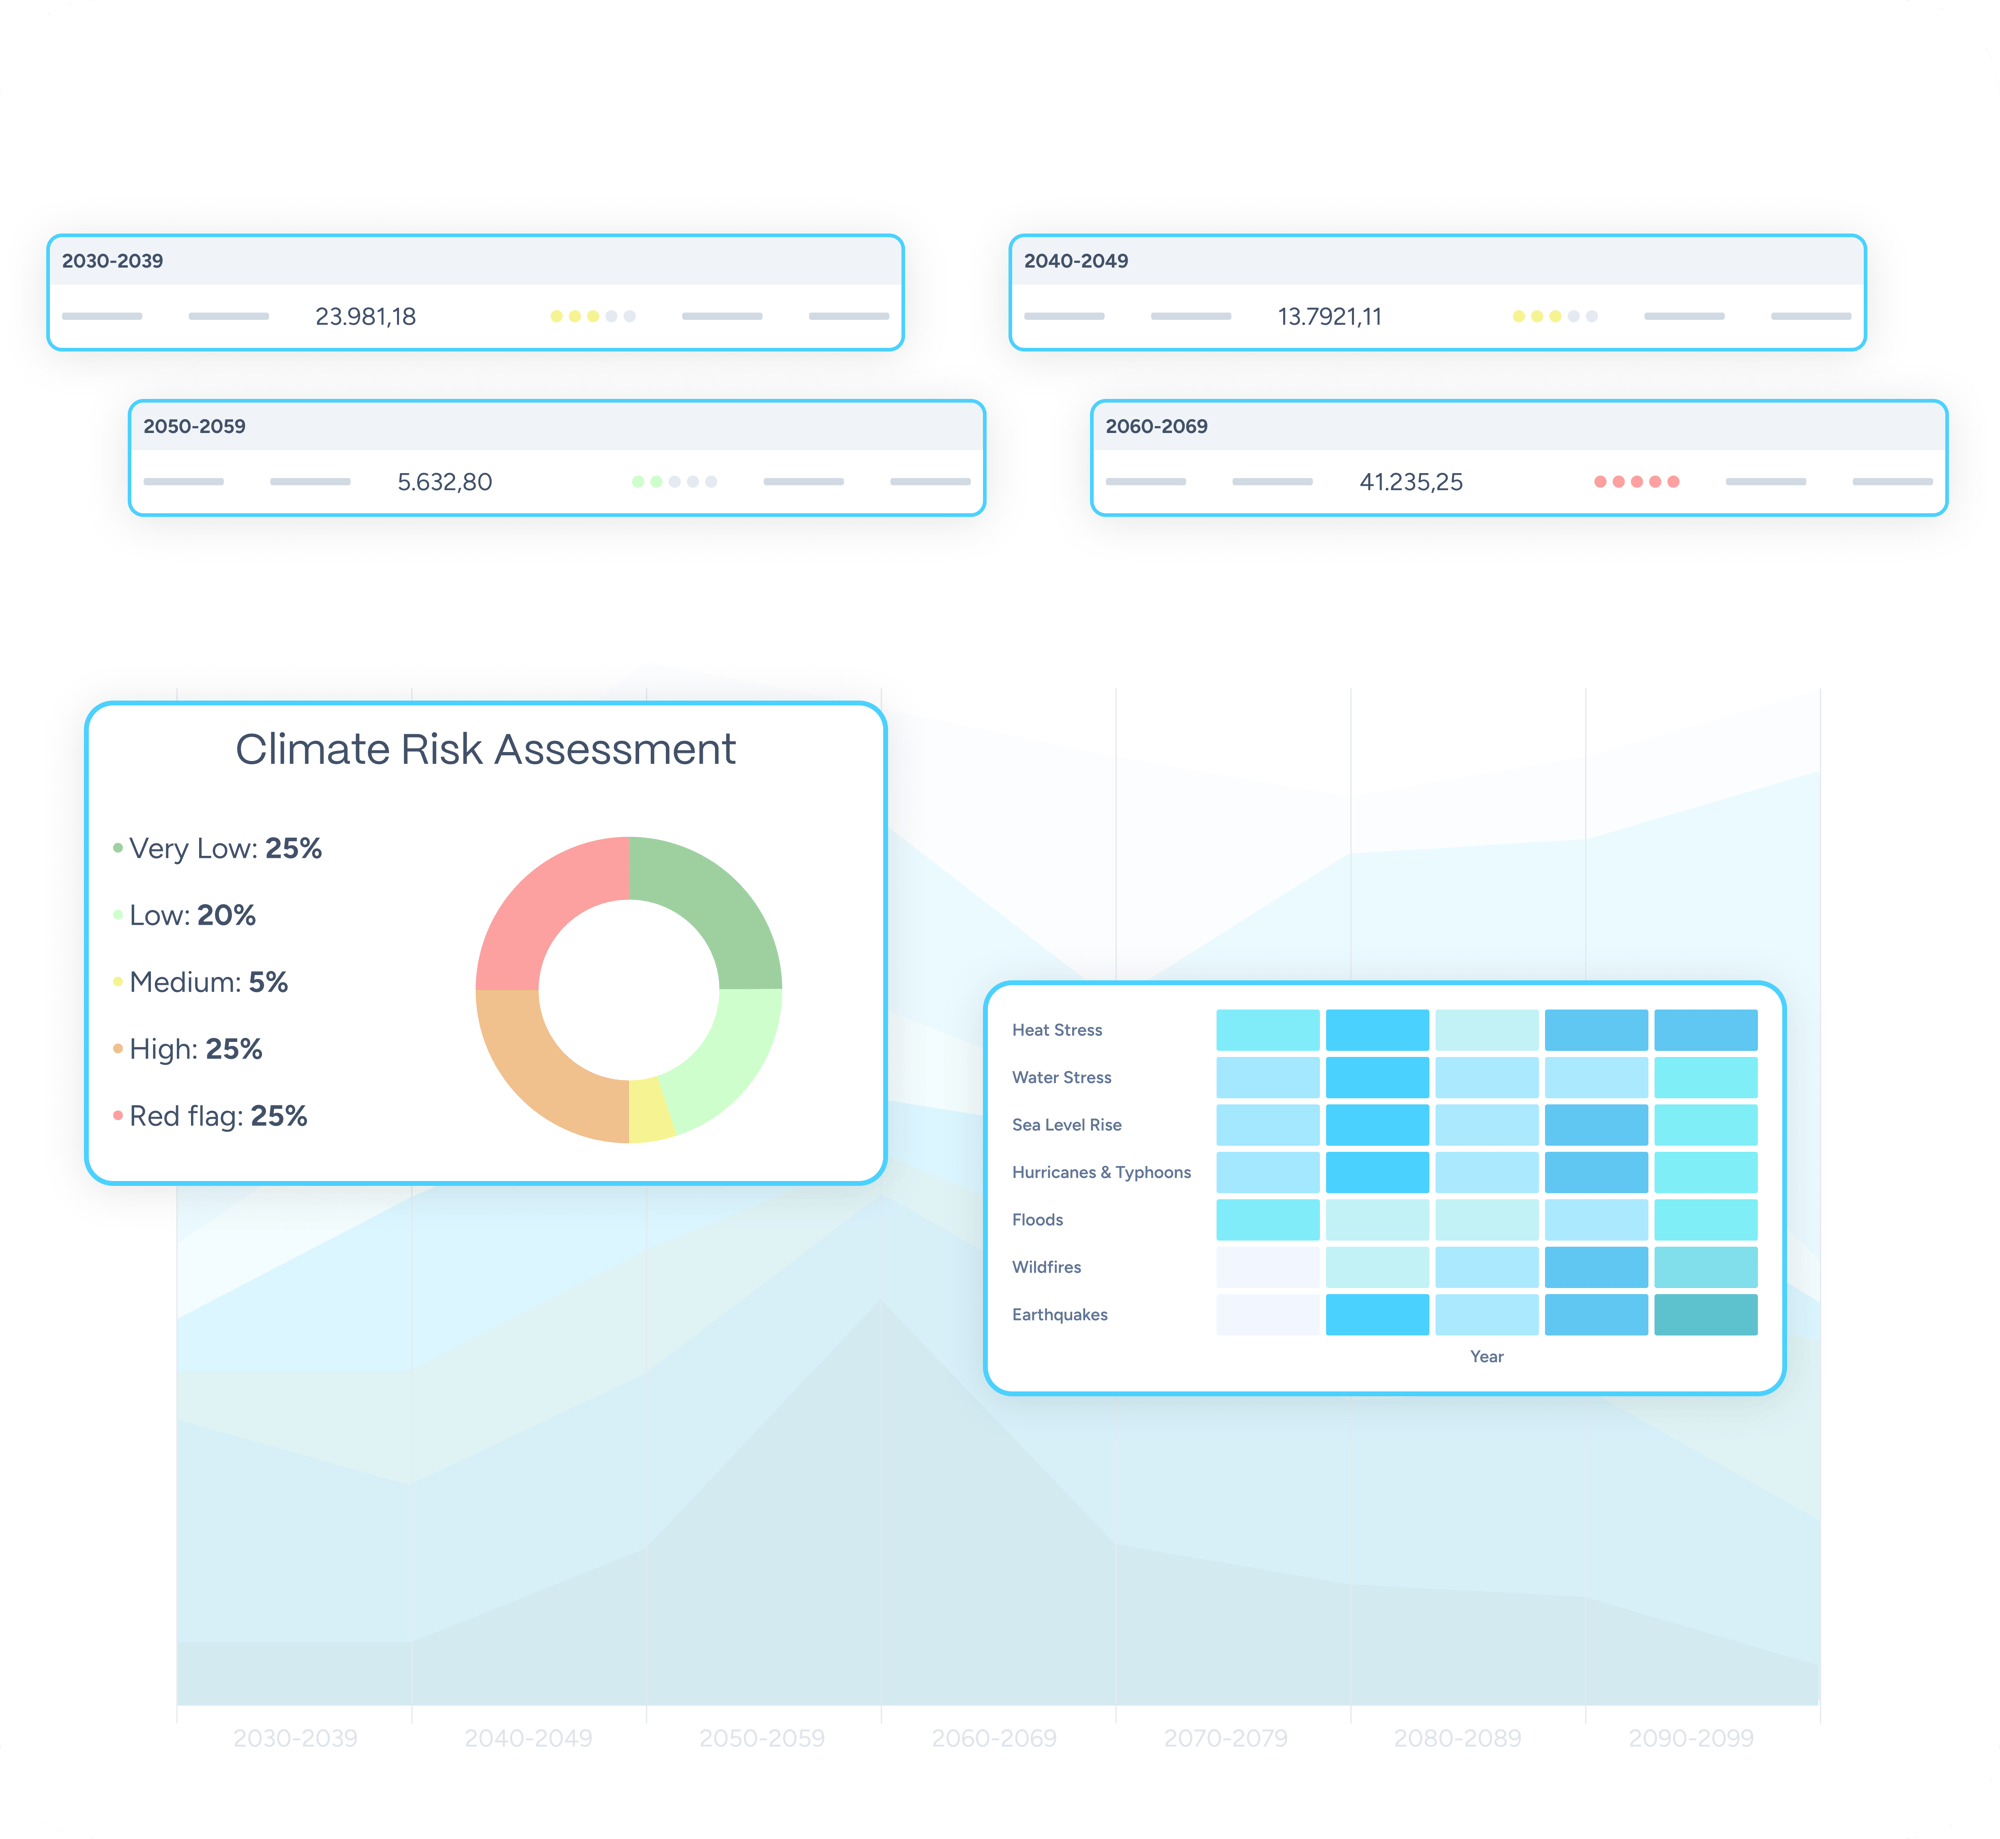Click the 2030-2039 card header

click(112, 261)
